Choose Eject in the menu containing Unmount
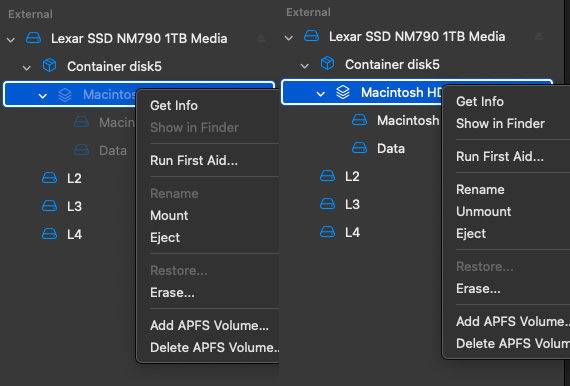 471,234
